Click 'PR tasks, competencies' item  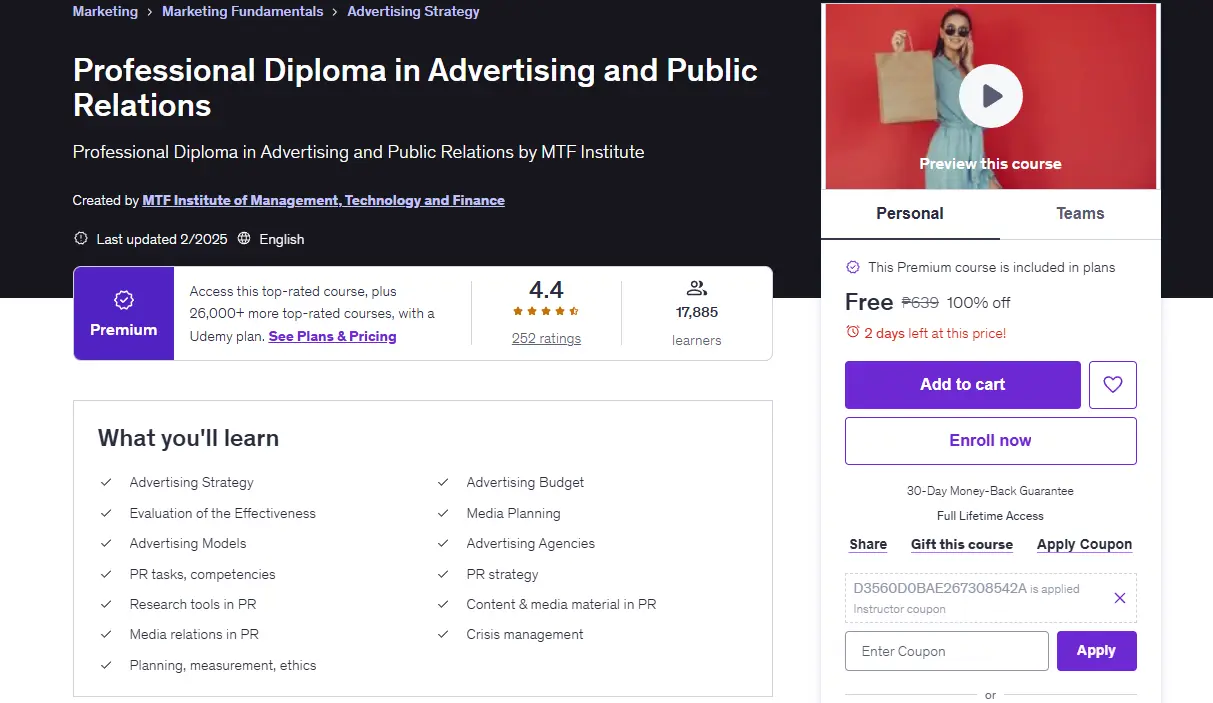pos(203,574)
